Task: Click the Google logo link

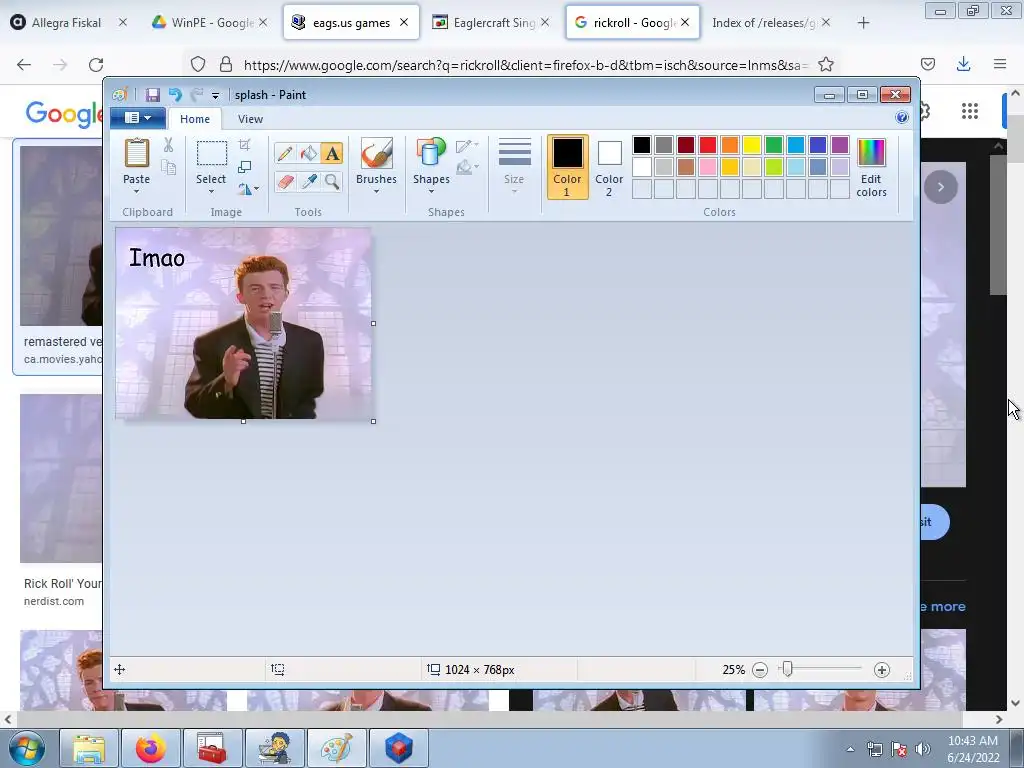Action: coord(63,114)
